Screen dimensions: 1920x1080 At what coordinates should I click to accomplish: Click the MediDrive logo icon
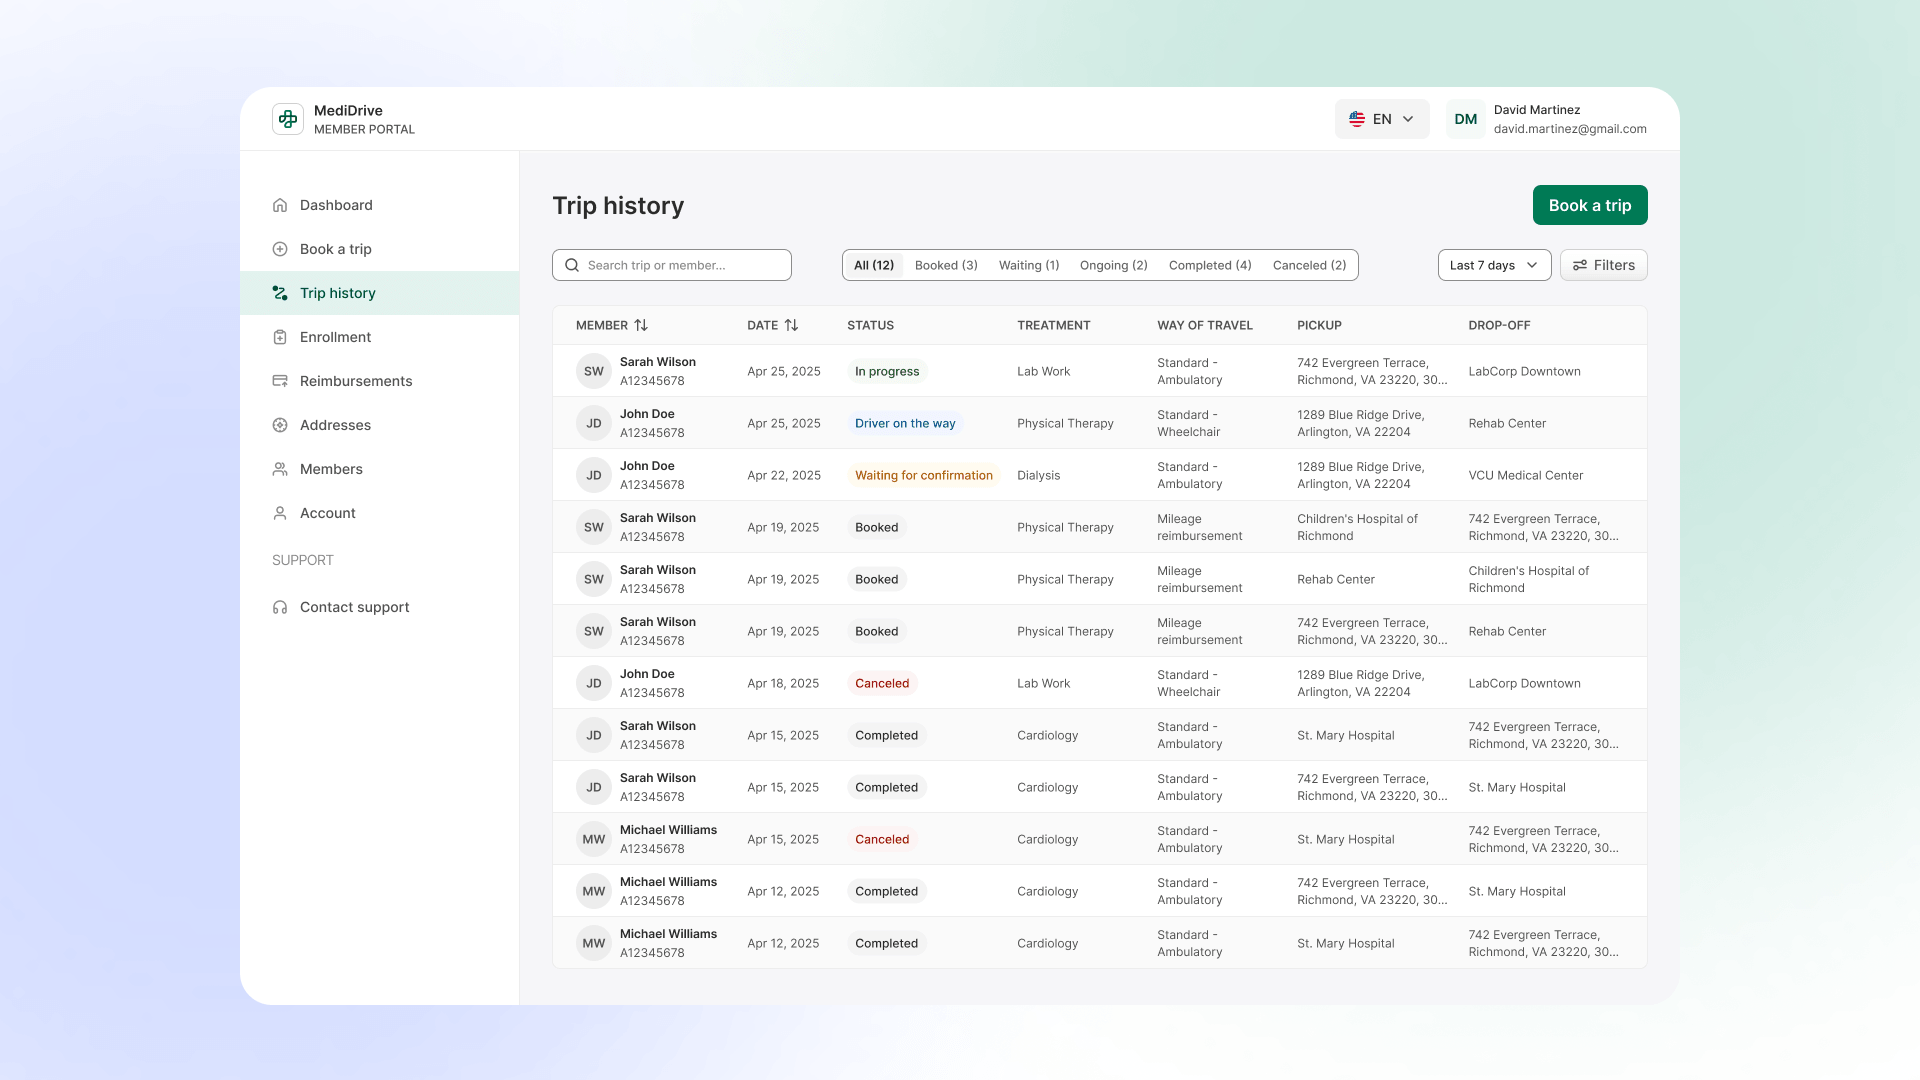[288, 119]
